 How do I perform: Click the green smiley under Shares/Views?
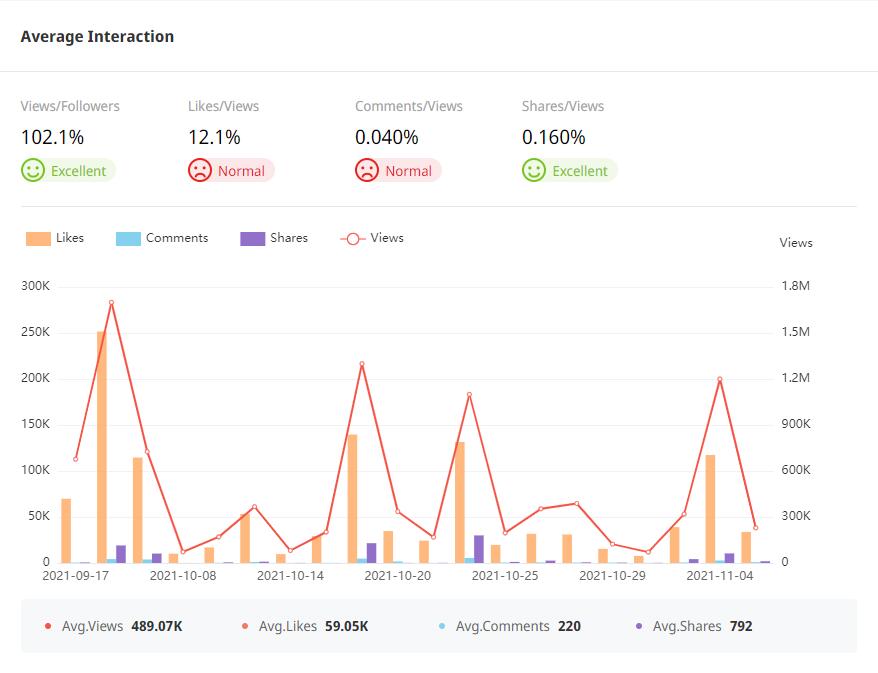tap(534, 171)
